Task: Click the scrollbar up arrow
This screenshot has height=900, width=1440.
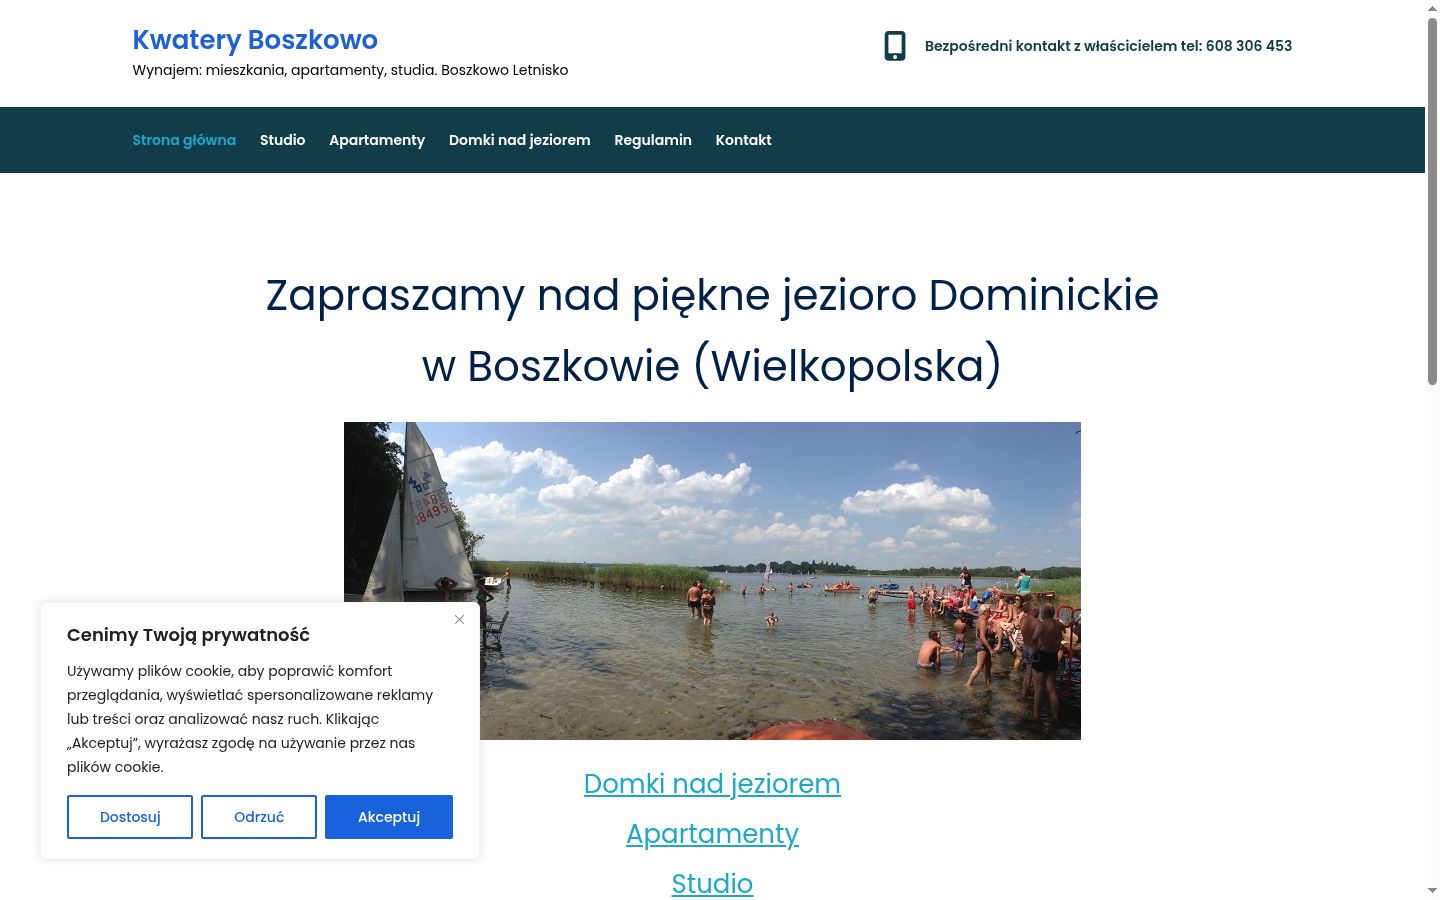Action: click(1432, 7)
